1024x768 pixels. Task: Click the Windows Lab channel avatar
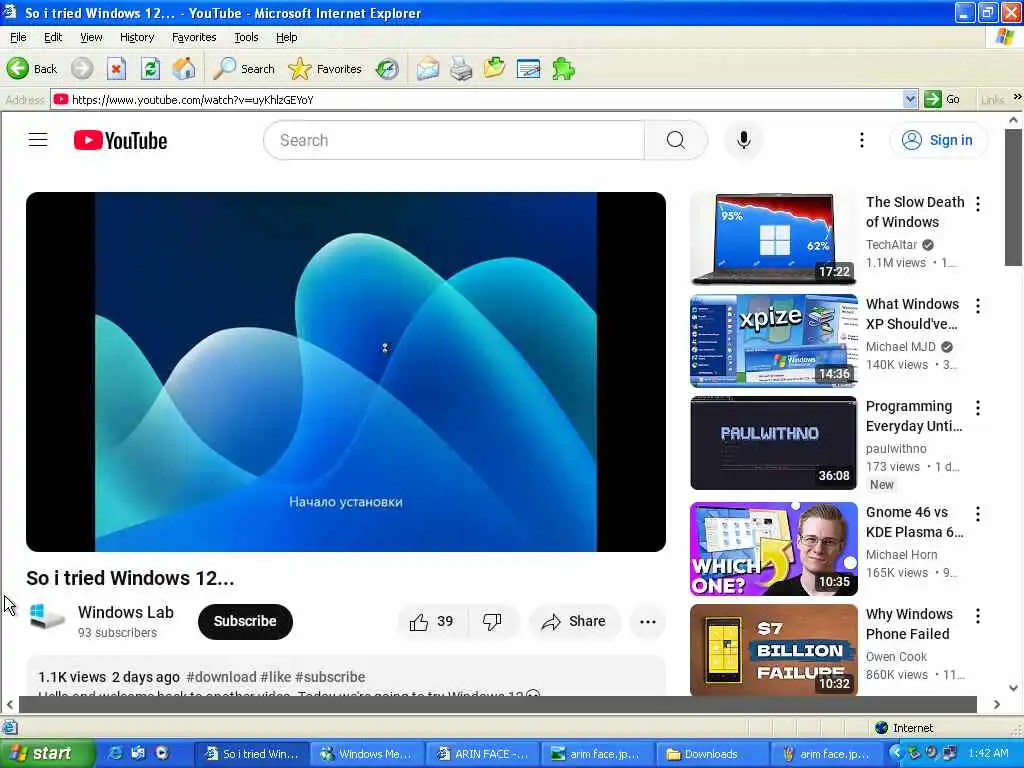click(47, 618)
